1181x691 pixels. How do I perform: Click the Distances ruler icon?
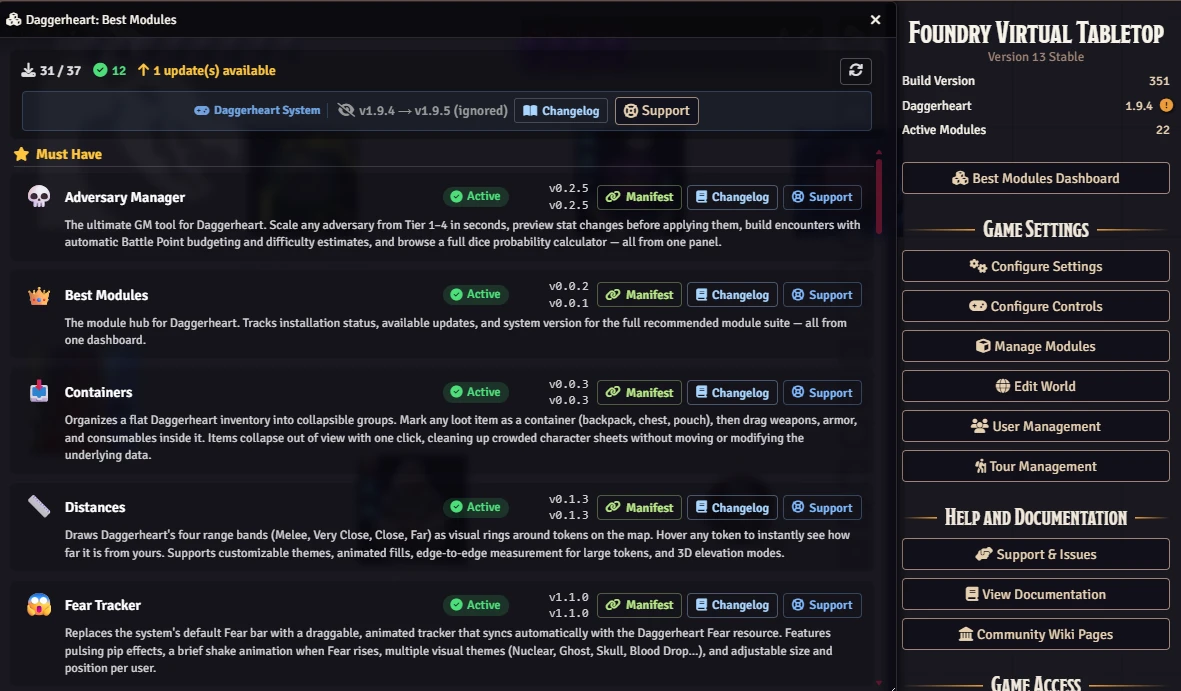pyautogui.click(x=38, y=506)
